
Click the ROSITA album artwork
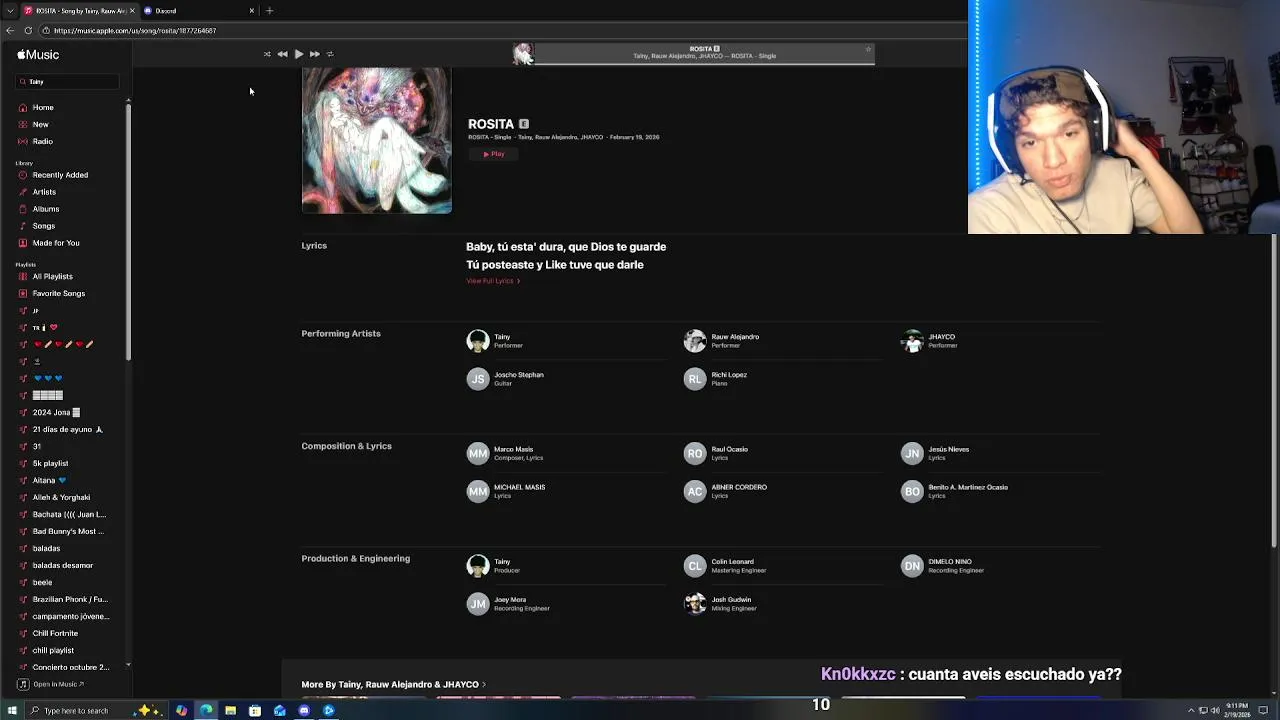[x=377, y=141]
